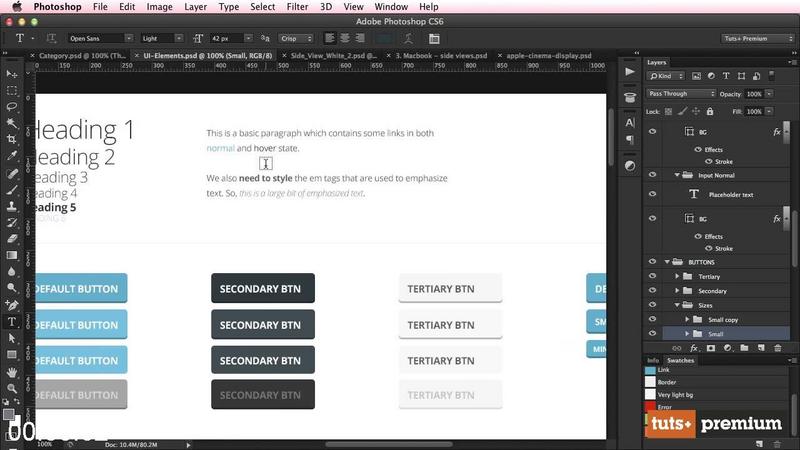Select the Crop tool

pos(12,139)
